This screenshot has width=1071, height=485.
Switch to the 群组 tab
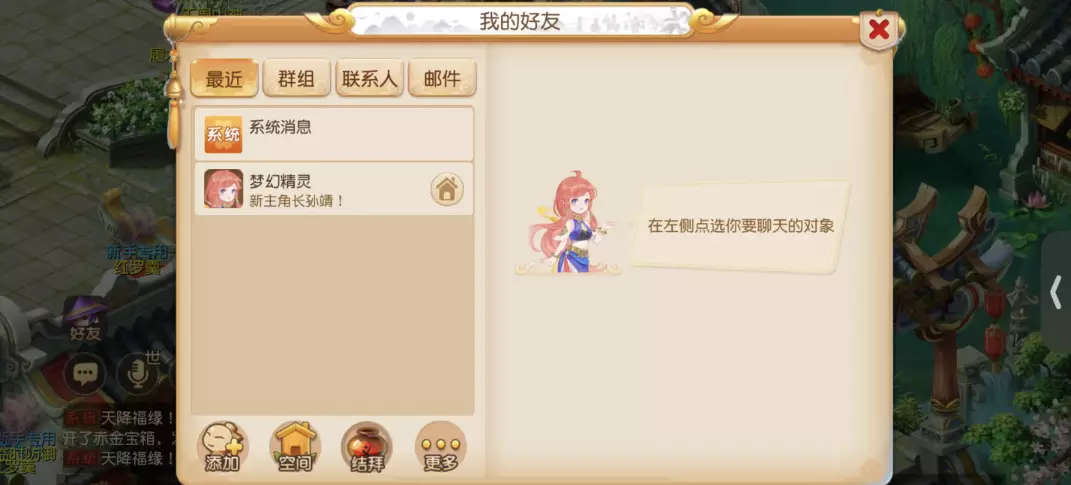[296, 79]
